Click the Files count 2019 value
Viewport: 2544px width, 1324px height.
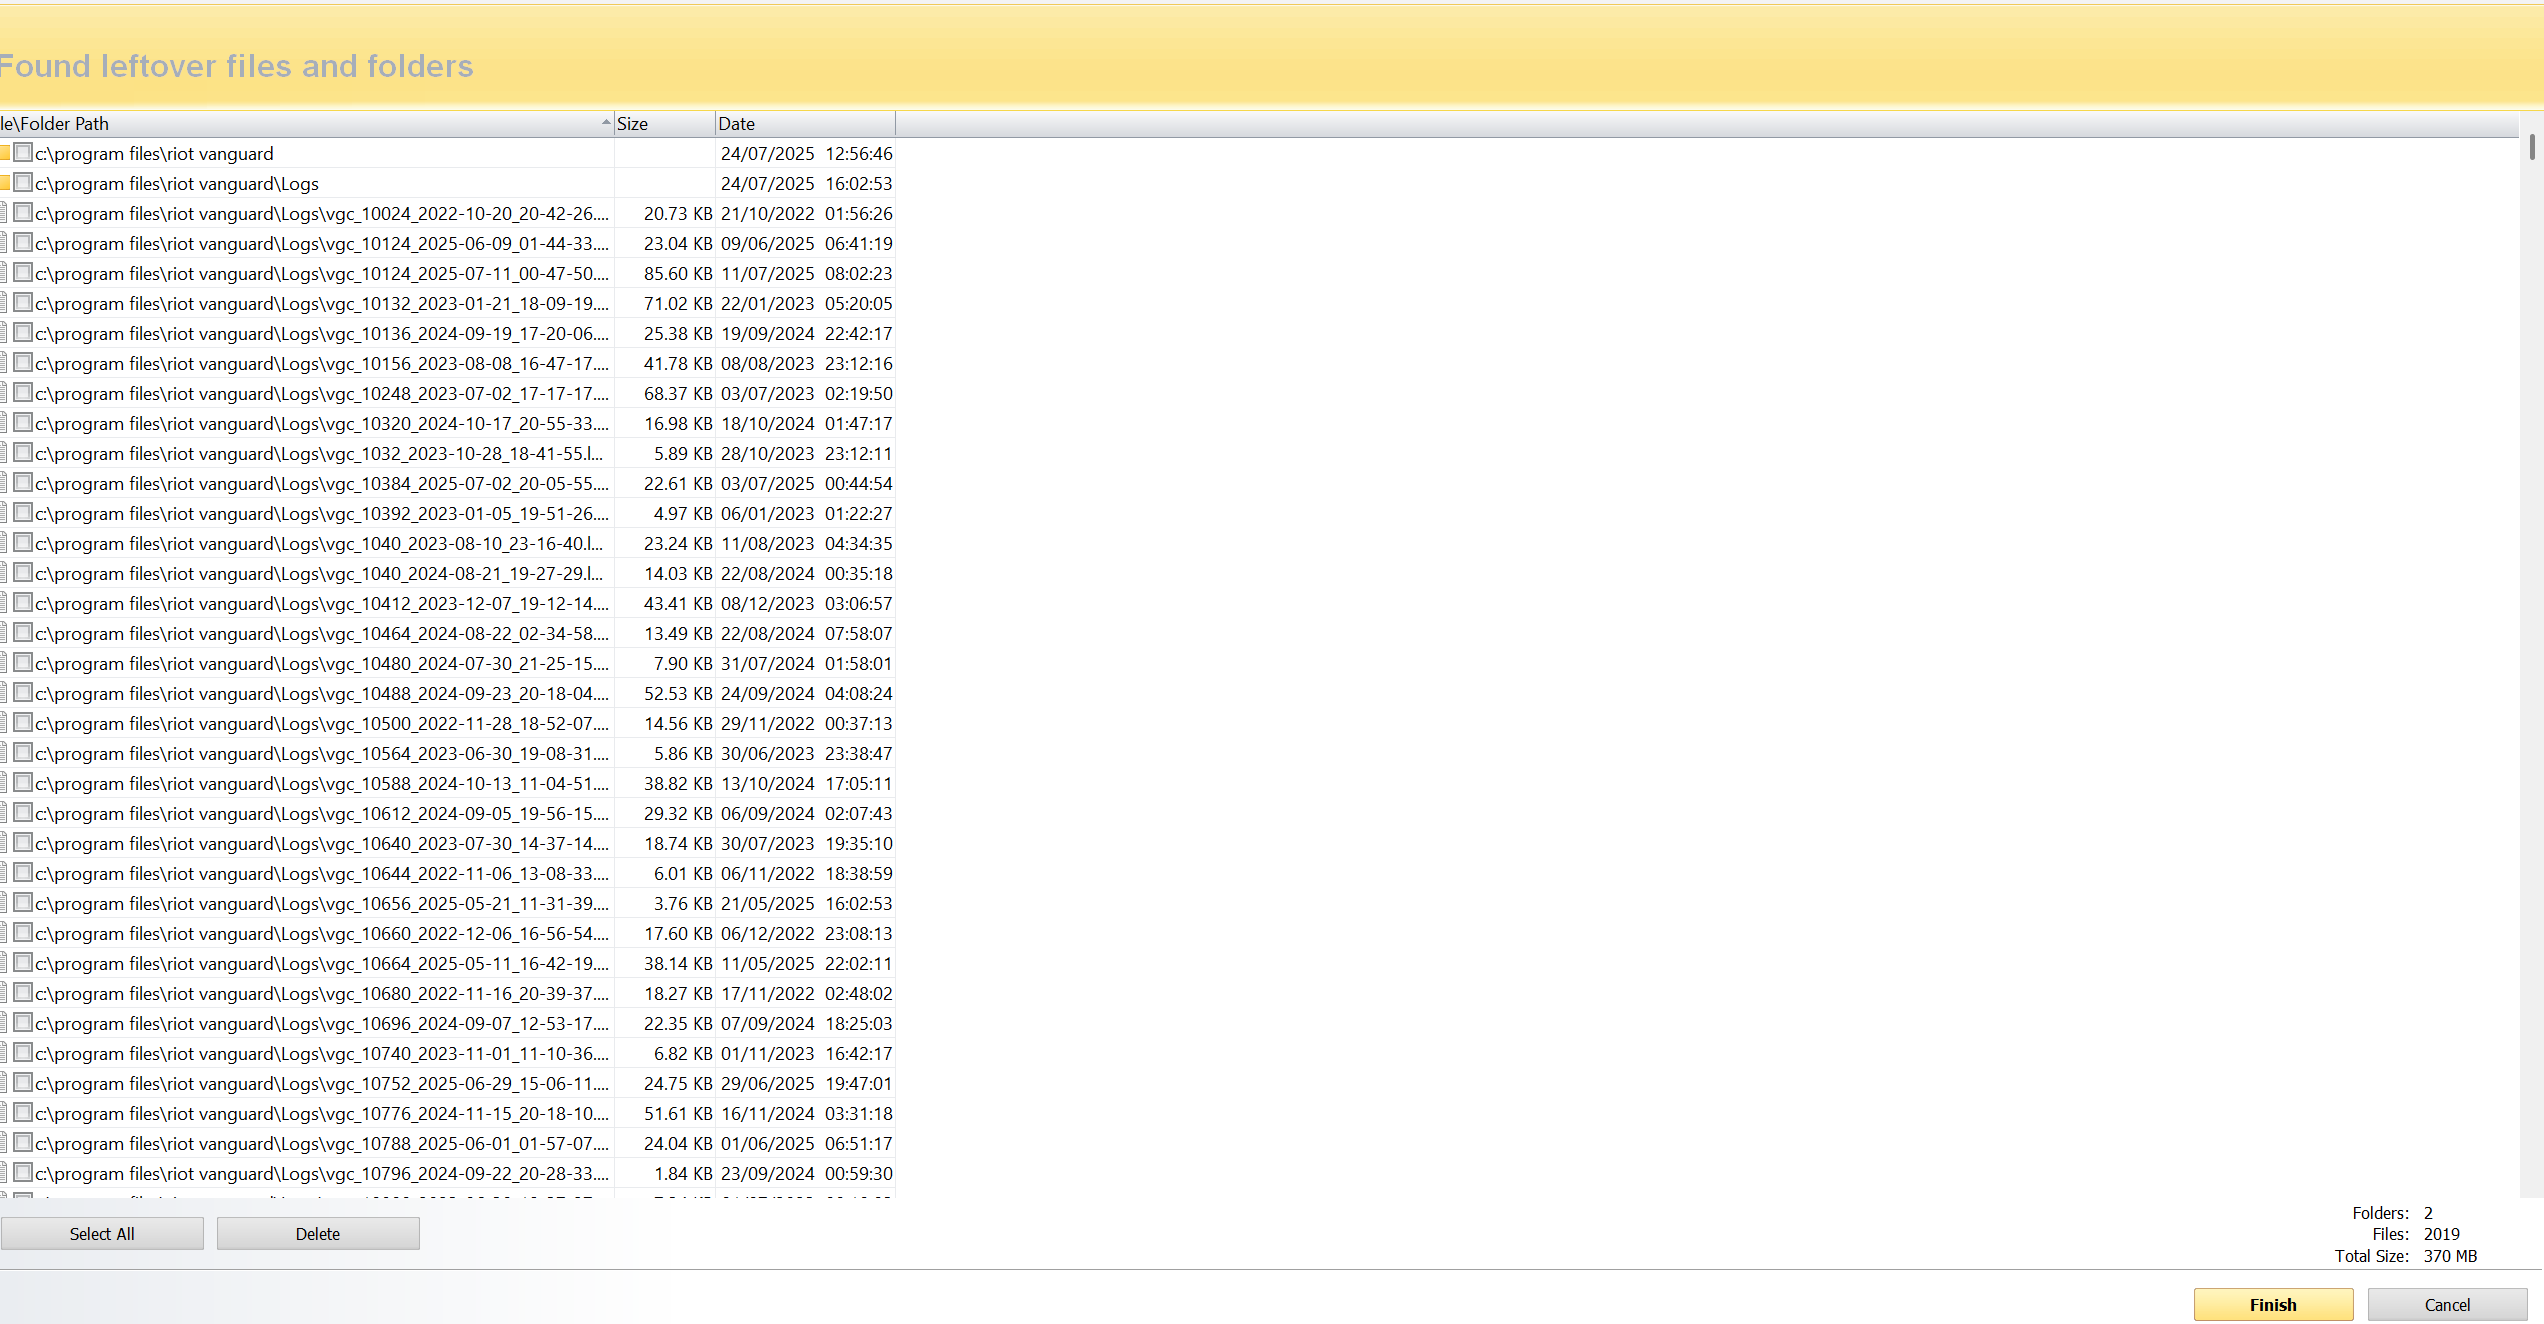[x=2441, y=1234]
